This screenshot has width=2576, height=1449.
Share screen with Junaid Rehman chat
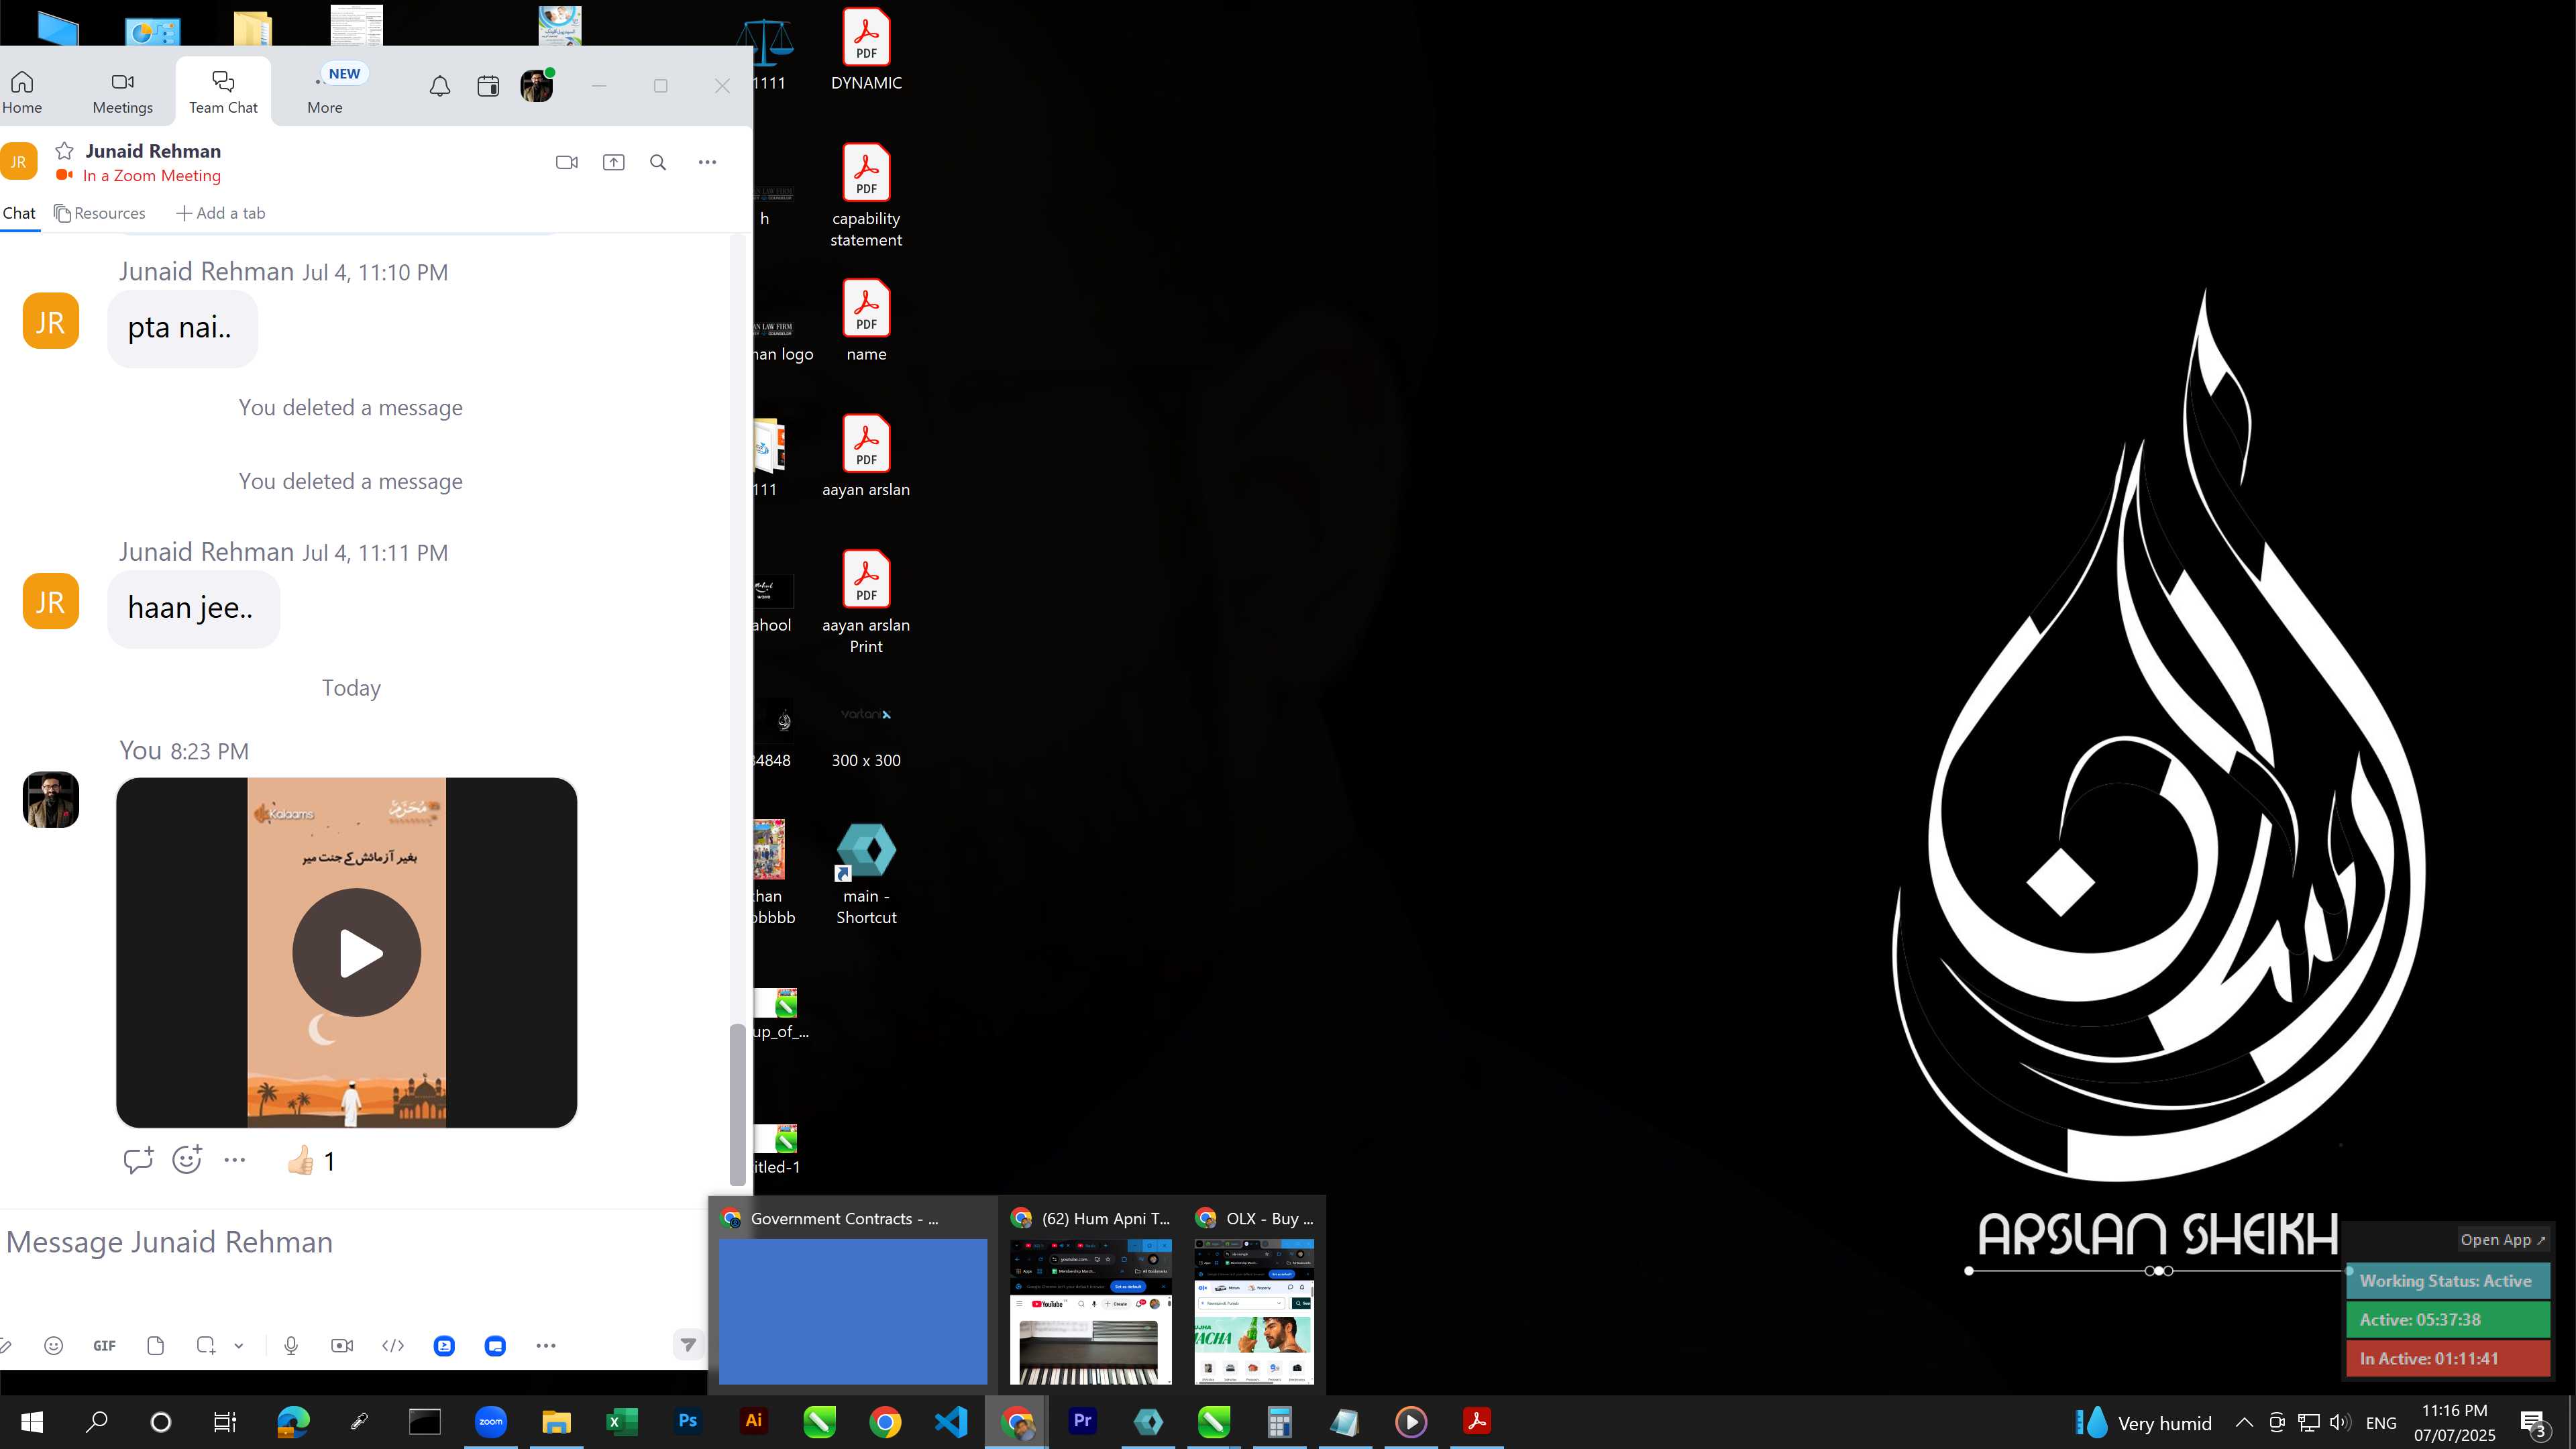pyautogui.click(x=613, y=162)
